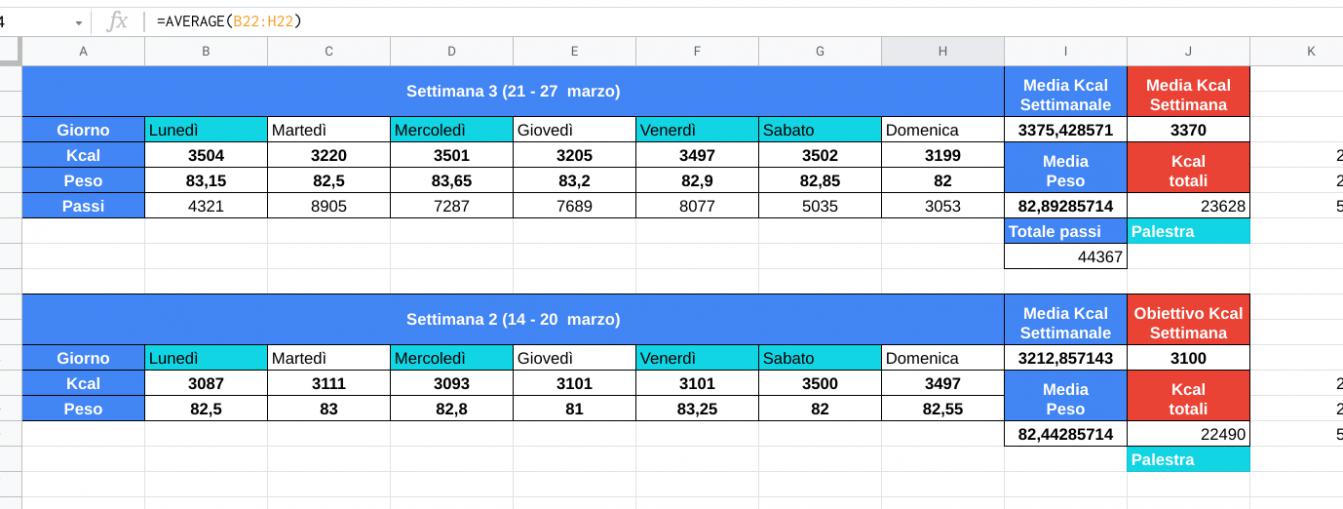Viewport: 1343px width, 509px height.
Task: Click the Palestra cell below 23628
Action: point(1188,232)
